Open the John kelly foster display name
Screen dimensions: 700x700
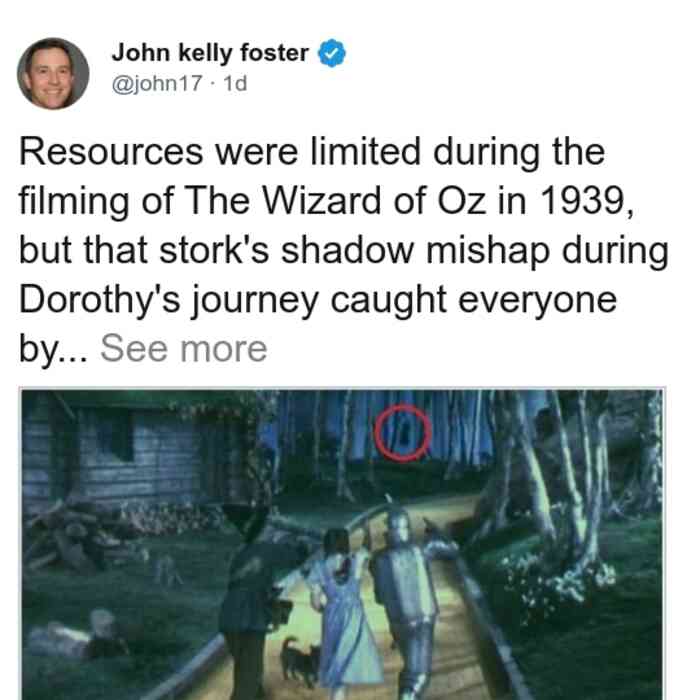210,53
